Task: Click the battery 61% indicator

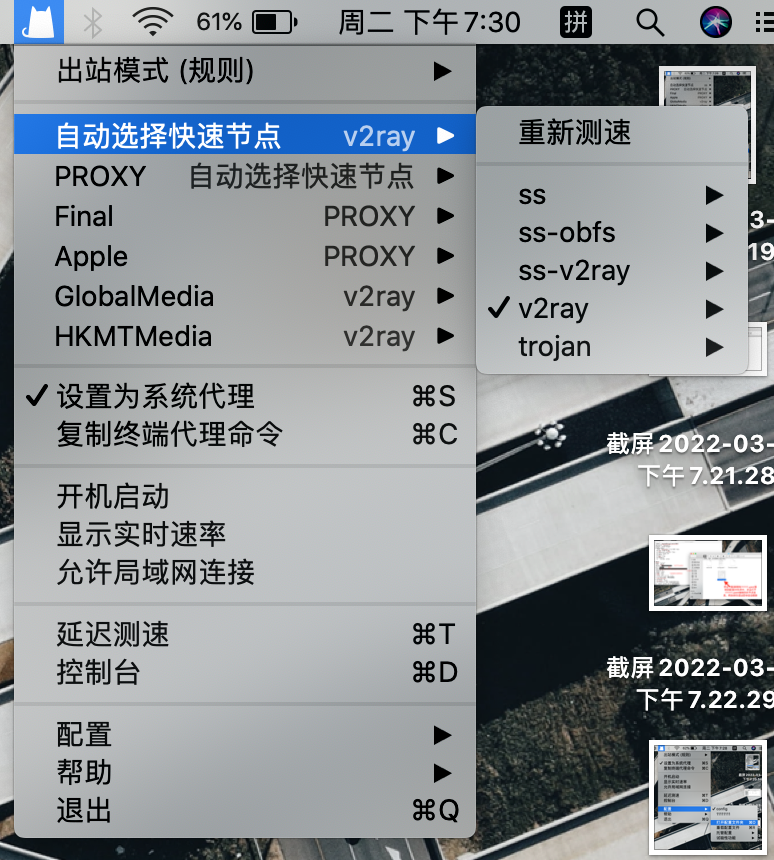Action: point(247,22)
